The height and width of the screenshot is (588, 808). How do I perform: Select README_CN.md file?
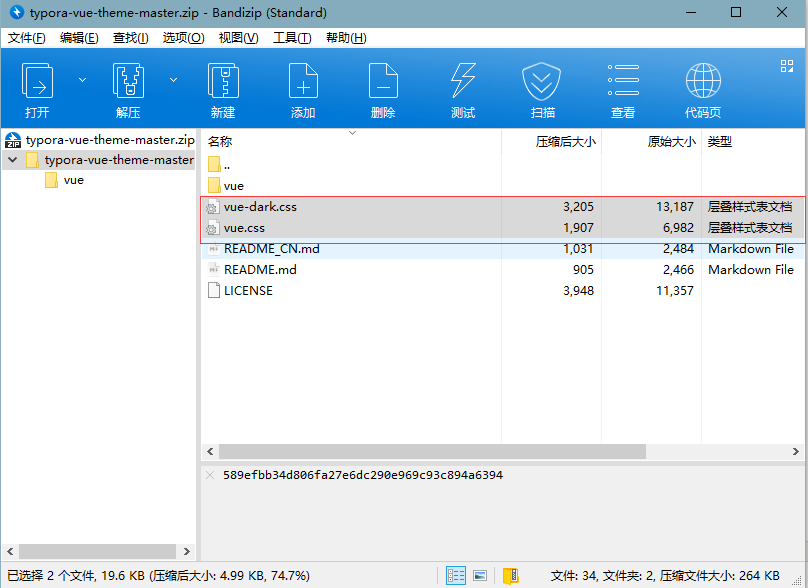(502, 249)
